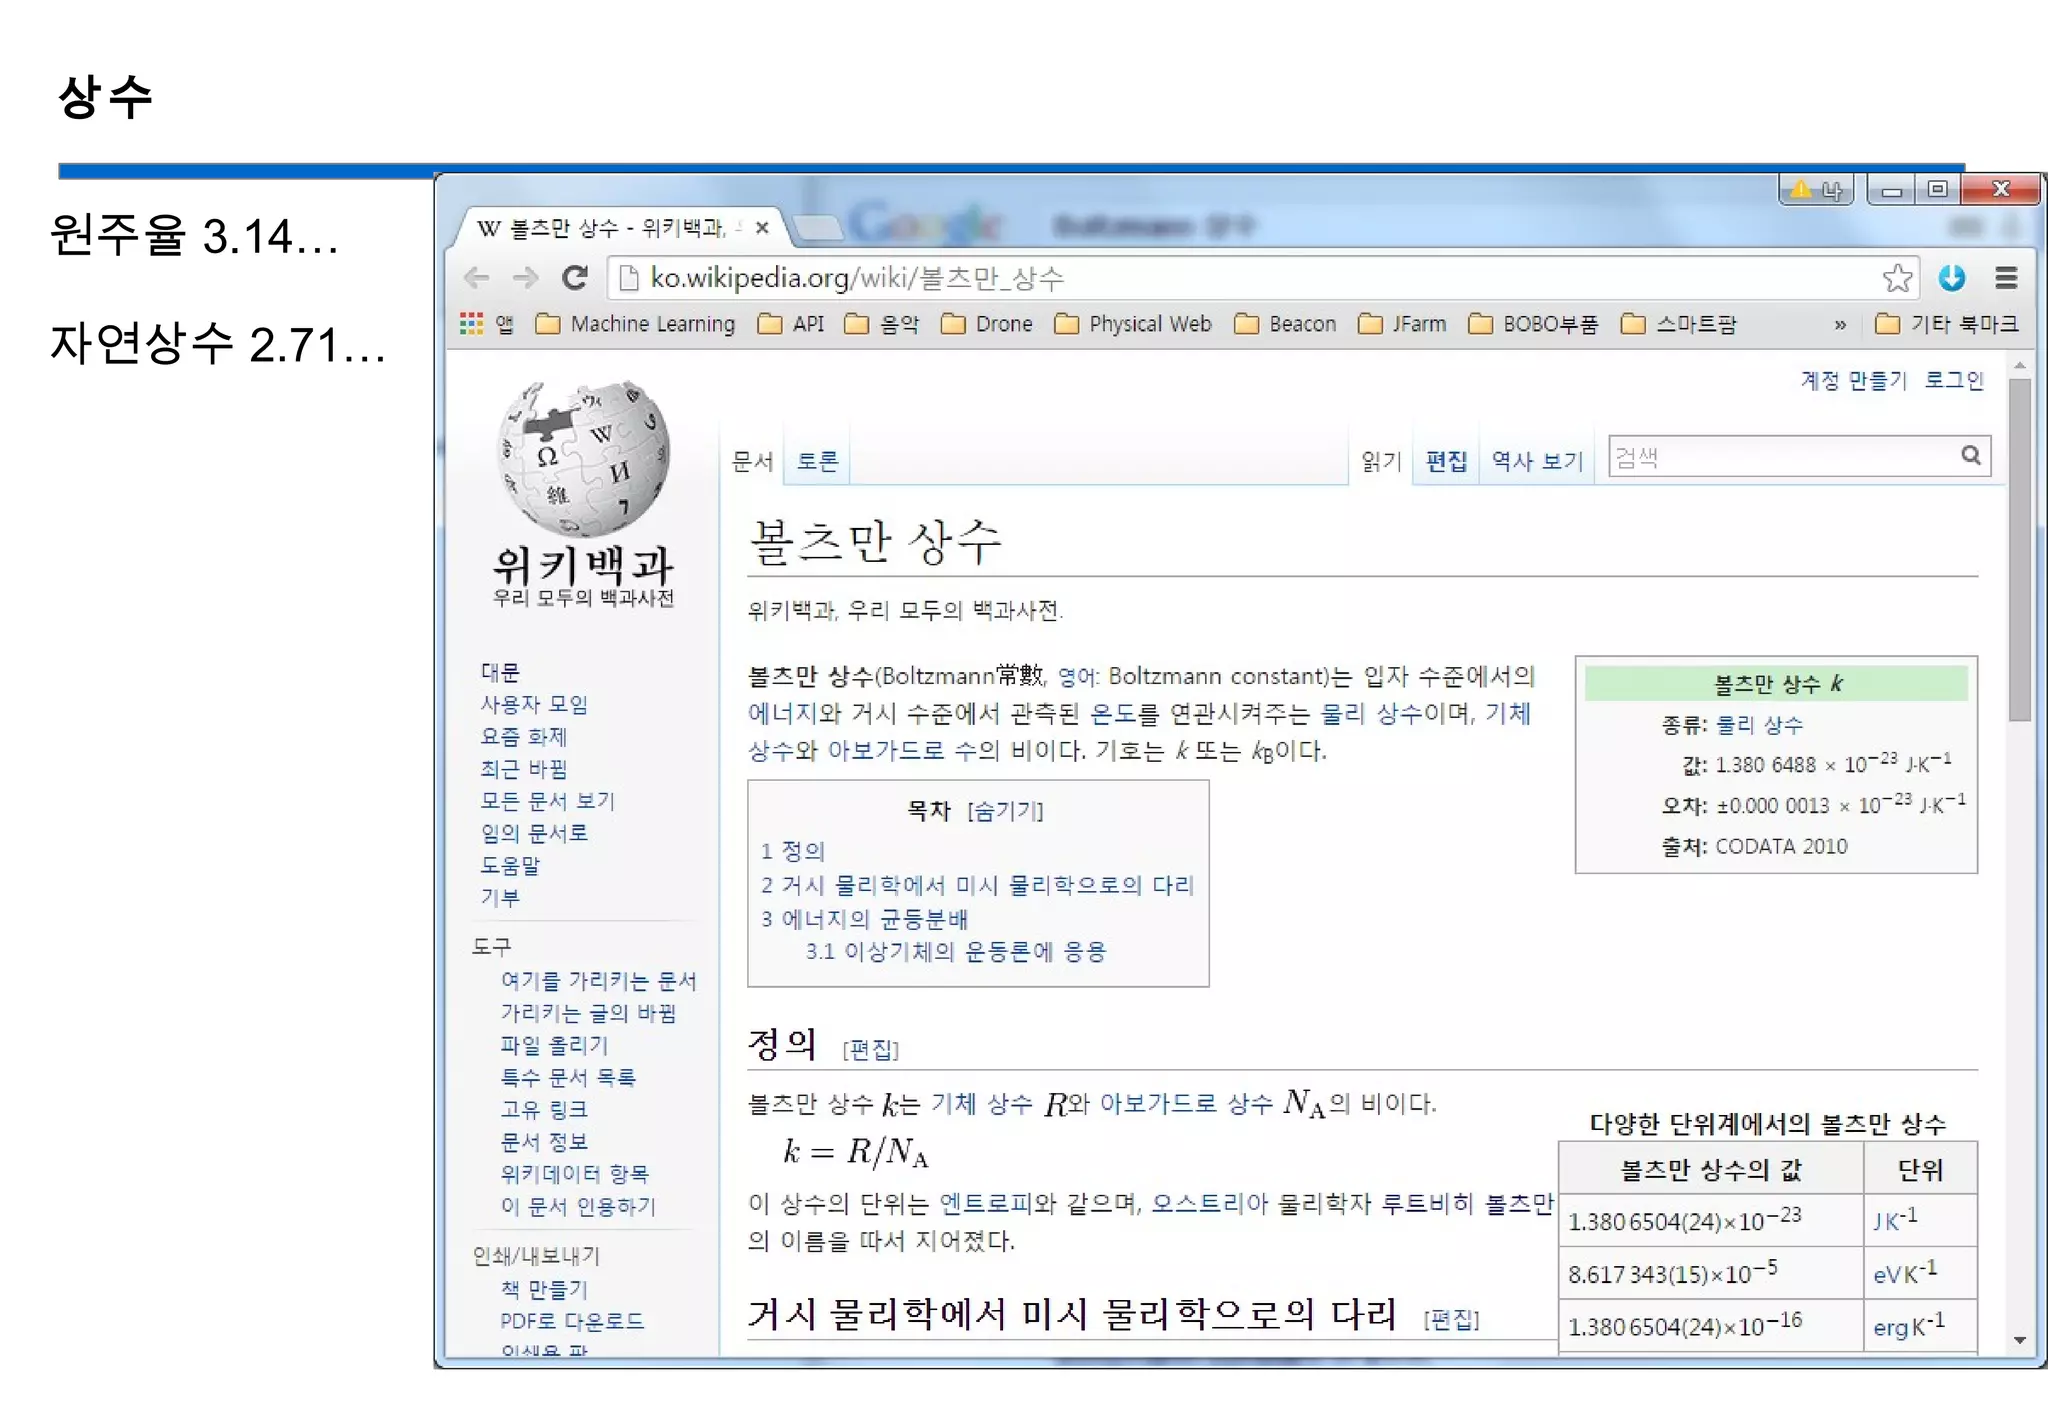The image size is (2048, 1418).
Task: Open the 역사 보기 tab
Action: 1537,461
